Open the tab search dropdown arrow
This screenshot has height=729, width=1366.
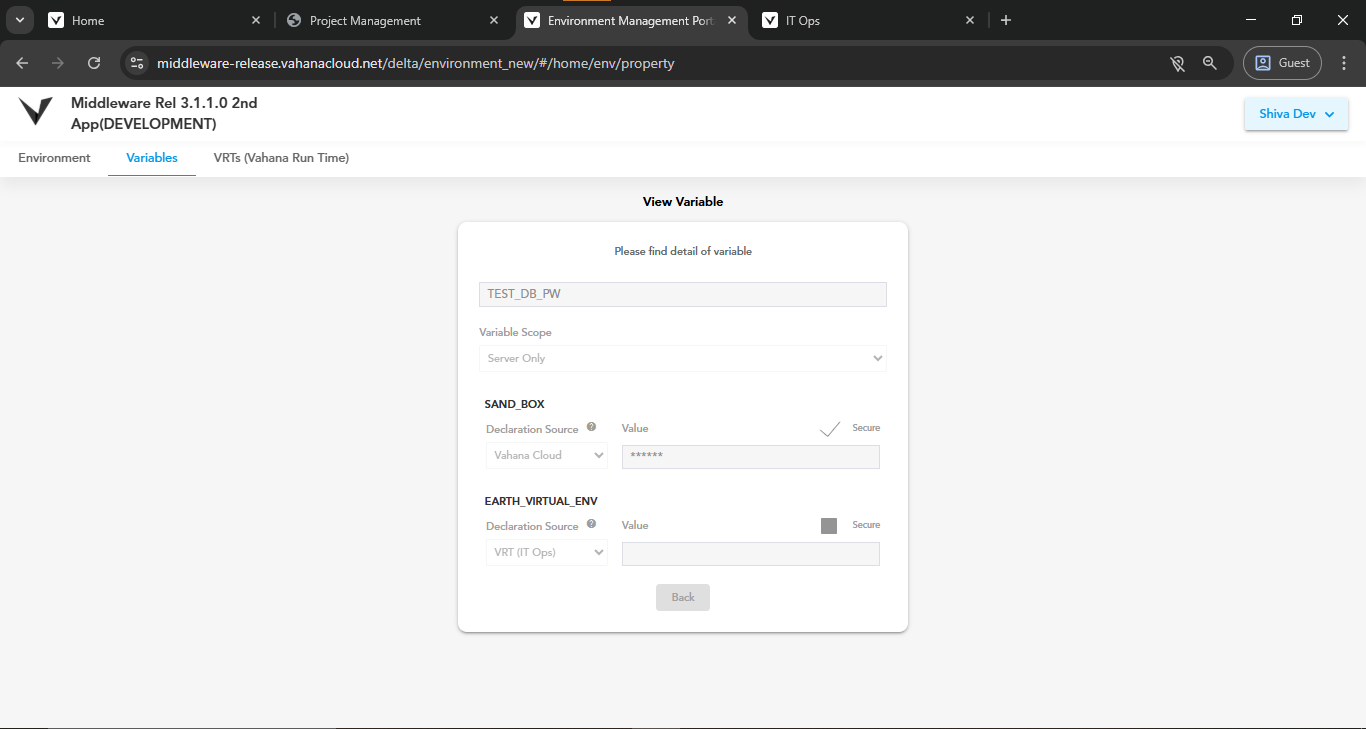(x=19, y=20)
